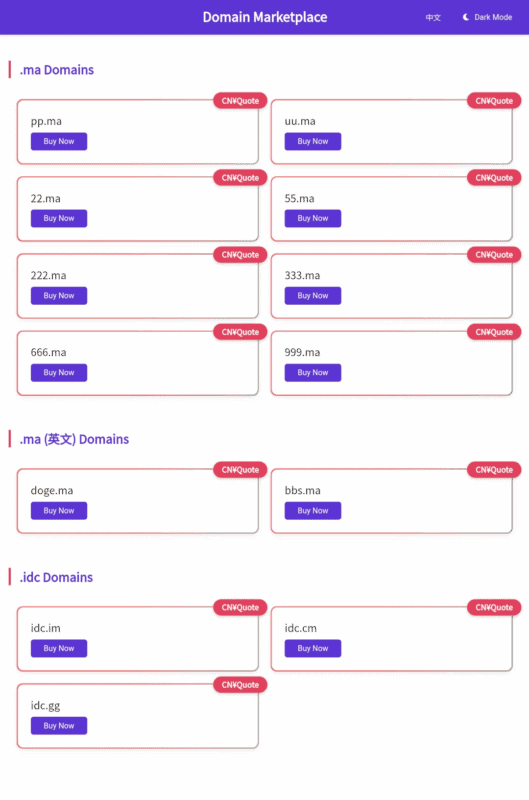Click Buy Now under 999.ma
This screenshot has height=800, width=529.
click(313, 373)
